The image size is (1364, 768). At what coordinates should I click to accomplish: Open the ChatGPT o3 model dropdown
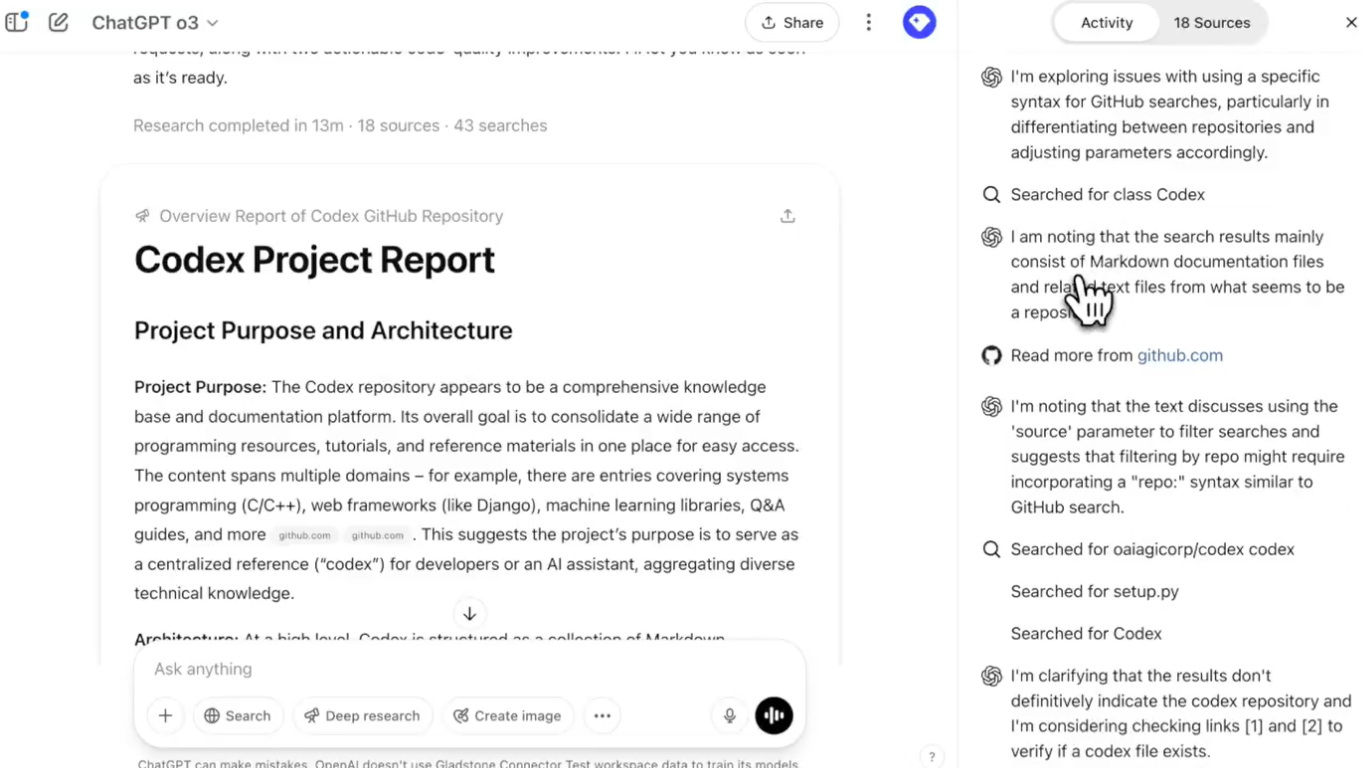pyautogui.click(x=155, y=22)
